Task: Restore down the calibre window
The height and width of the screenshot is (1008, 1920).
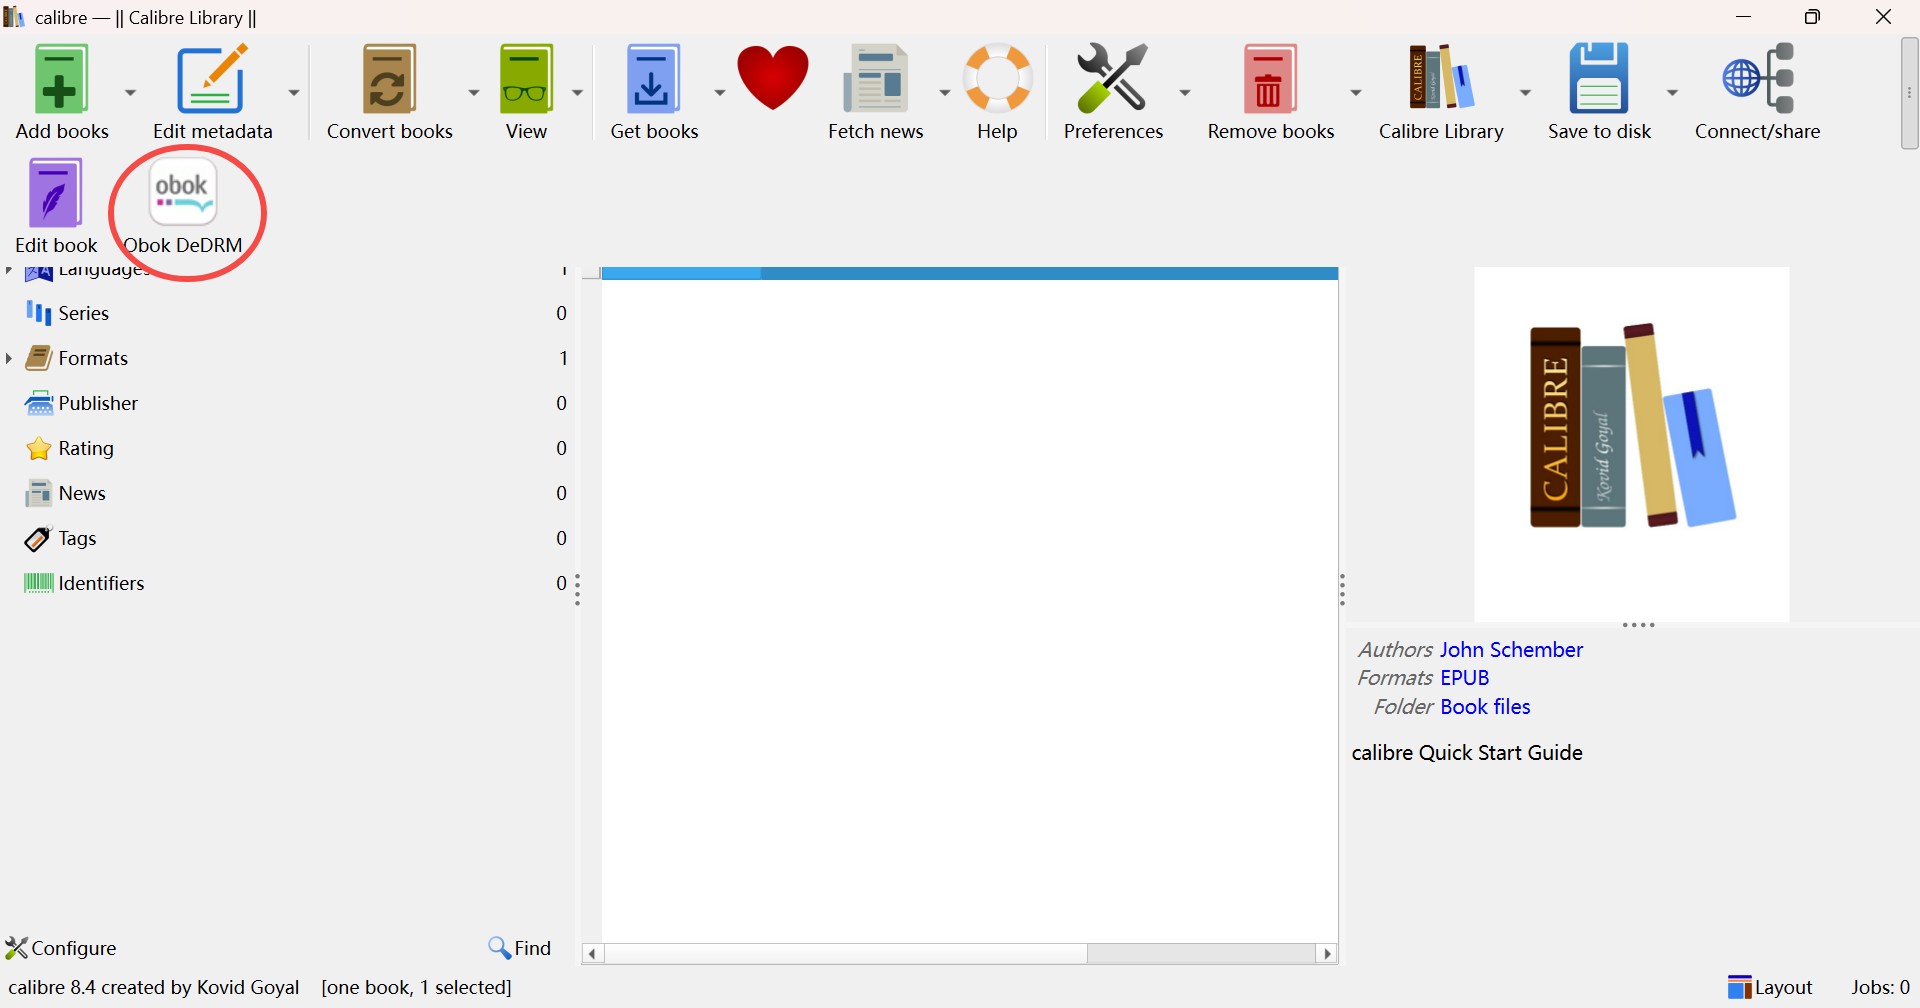Action: 1814,17
